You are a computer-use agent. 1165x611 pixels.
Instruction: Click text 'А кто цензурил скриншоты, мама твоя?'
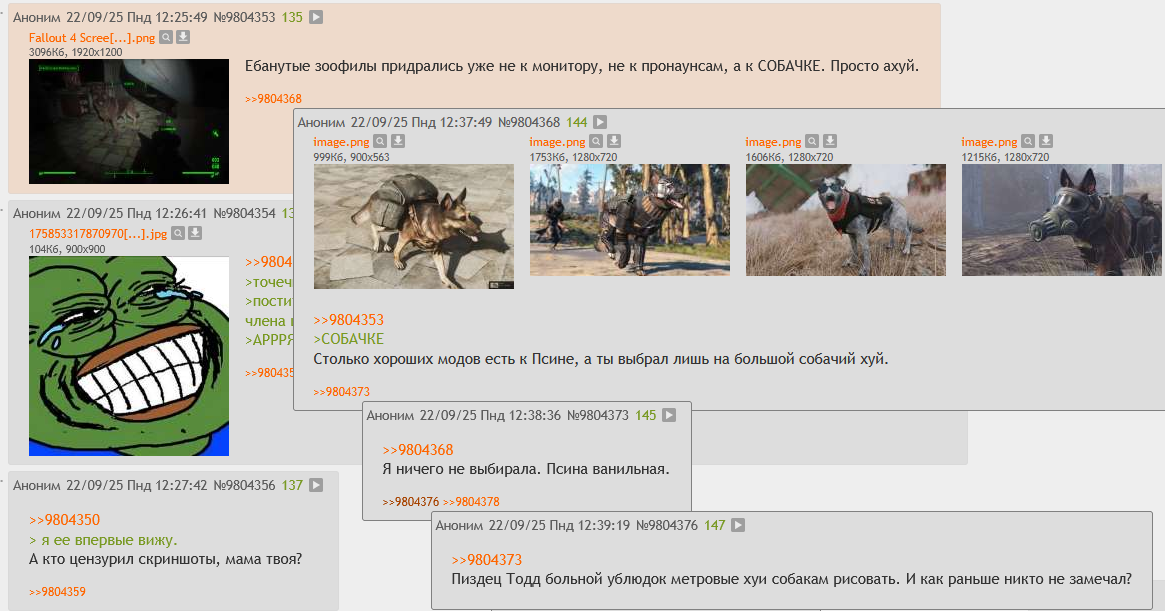point(166,559)
